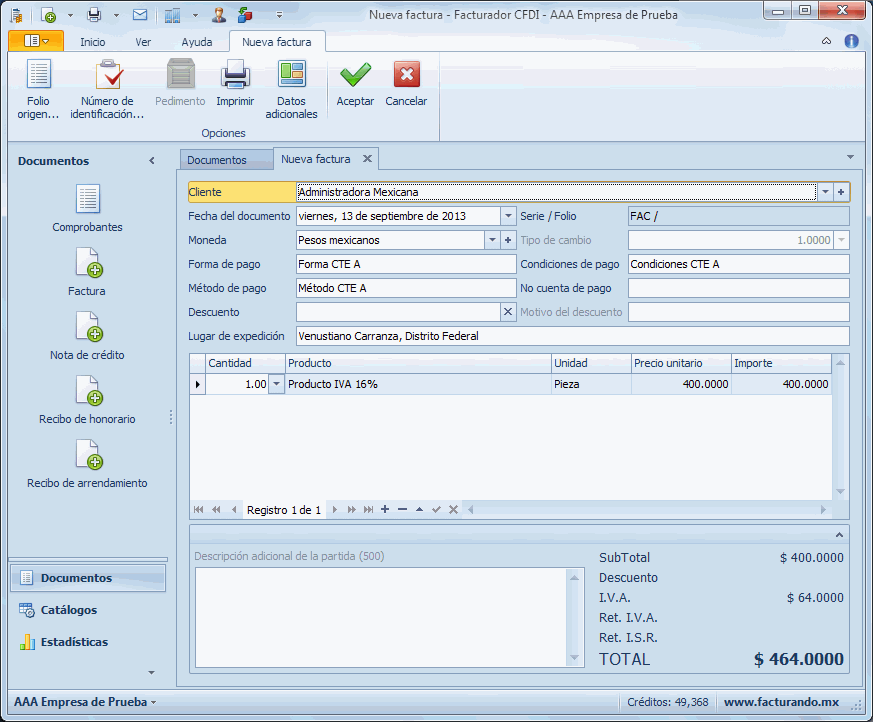Click the Método de pago field
This screenshot has height=722, width=873.
[406, 288]
